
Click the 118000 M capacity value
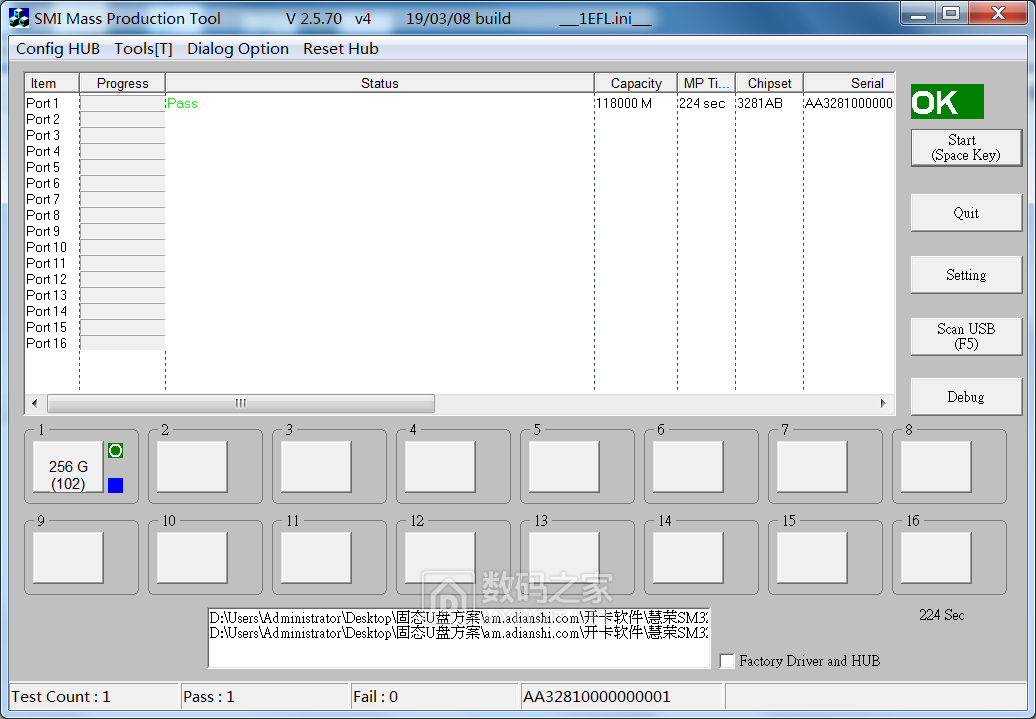tap(624, 103)
